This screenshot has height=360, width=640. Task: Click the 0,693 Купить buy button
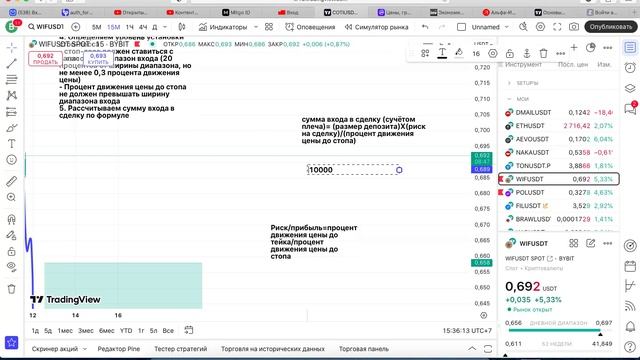[98, 58]
